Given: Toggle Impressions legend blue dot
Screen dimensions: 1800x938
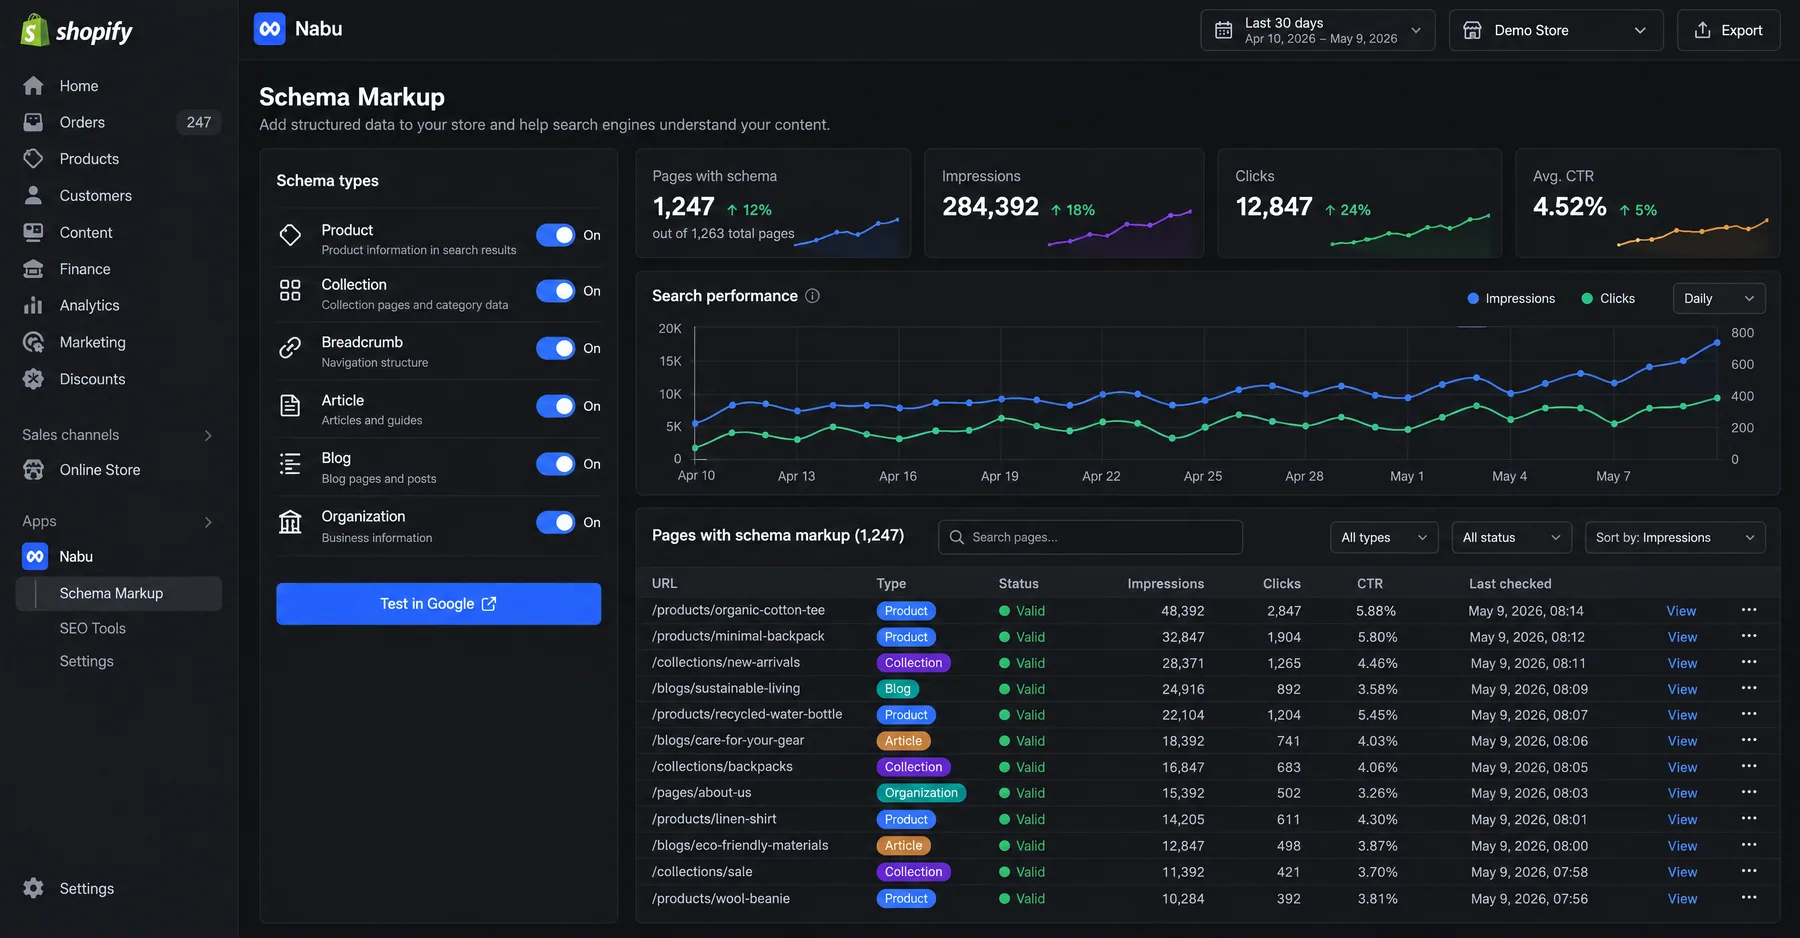Looking at the screenshot, I should pyautogui.click(x=1473, y=298).
